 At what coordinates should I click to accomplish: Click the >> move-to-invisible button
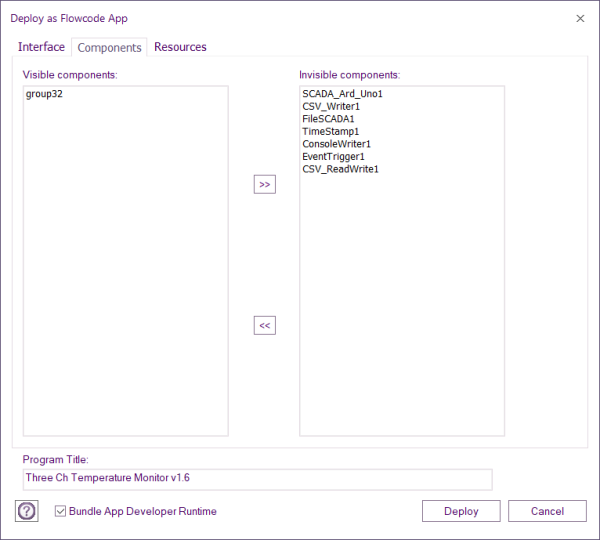264,184
